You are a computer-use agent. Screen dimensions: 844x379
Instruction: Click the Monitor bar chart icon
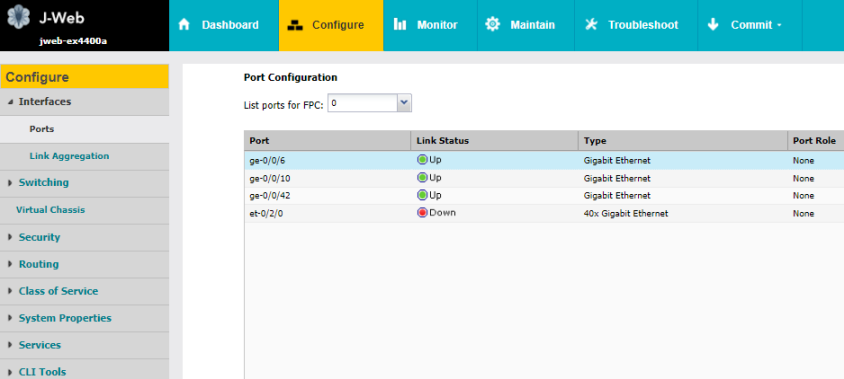click(400, 25)
